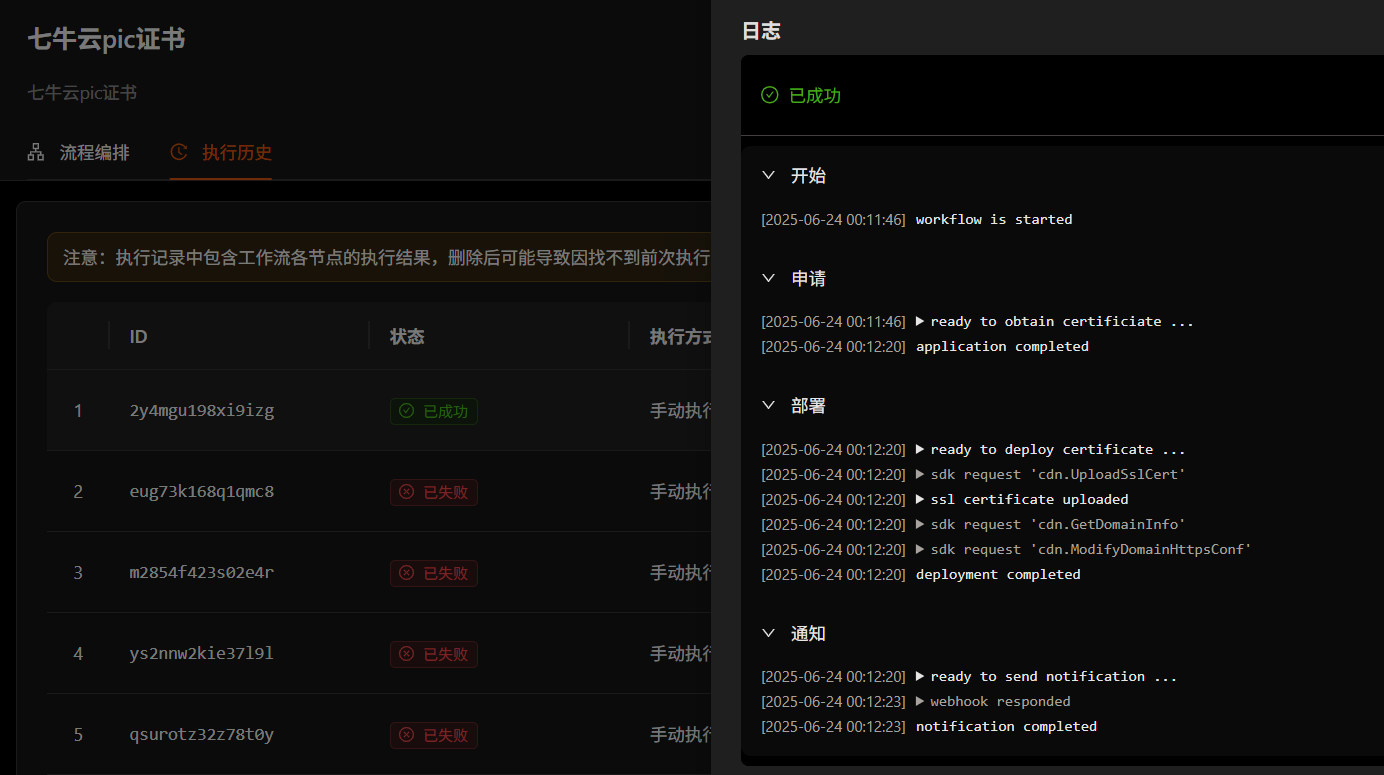The width and height of the screenshot is (1384, 775).
Task: Select run ID m2854f423s02e4r
Action: tap(202, 573)
